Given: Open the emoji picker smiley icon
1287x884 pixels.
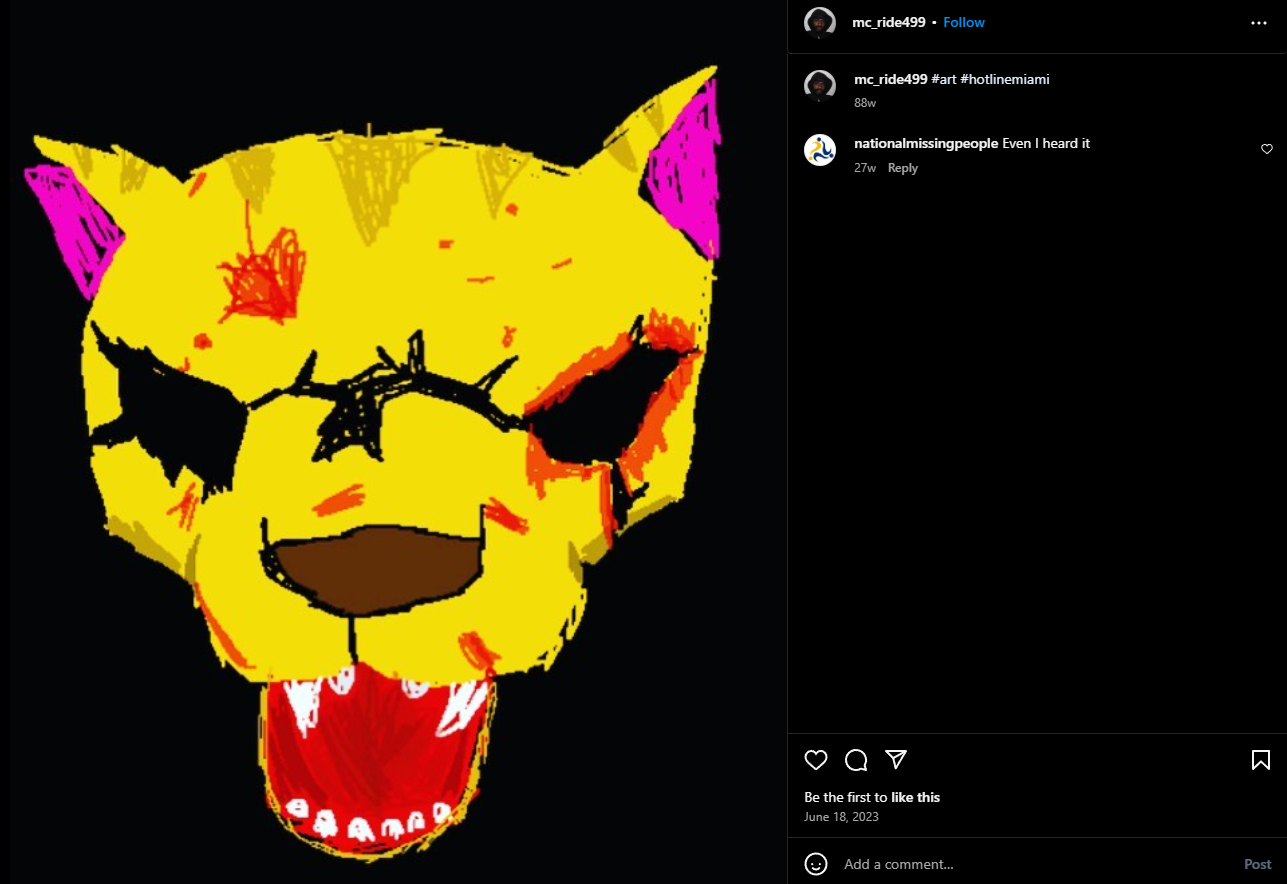Looking at the screenshot, I should point(816,864).
